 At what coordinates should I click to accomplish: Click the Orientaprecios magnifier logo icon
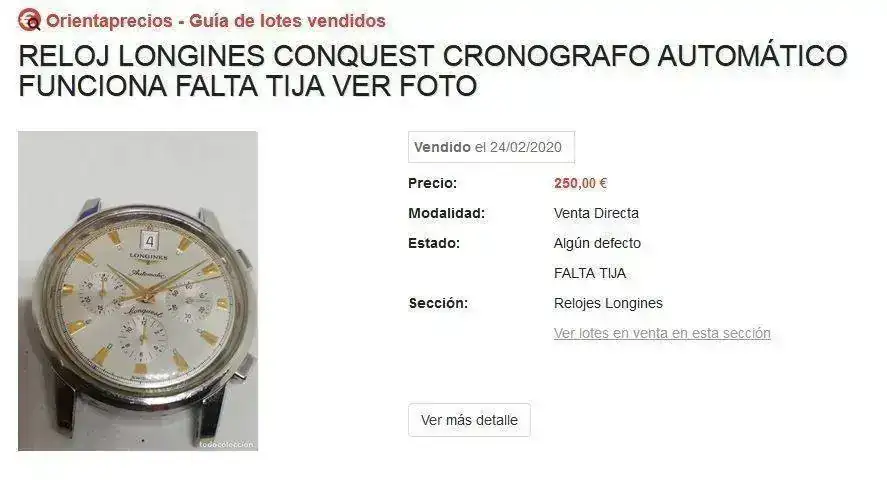(x=29, y=20)
